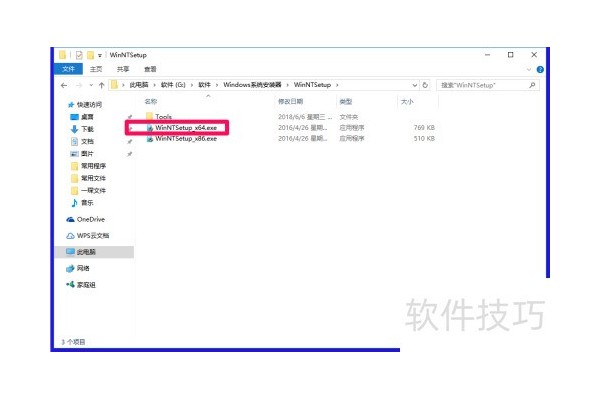Click Windows系统安装器 in the address path
600x400 pixels.
[252, 85]
